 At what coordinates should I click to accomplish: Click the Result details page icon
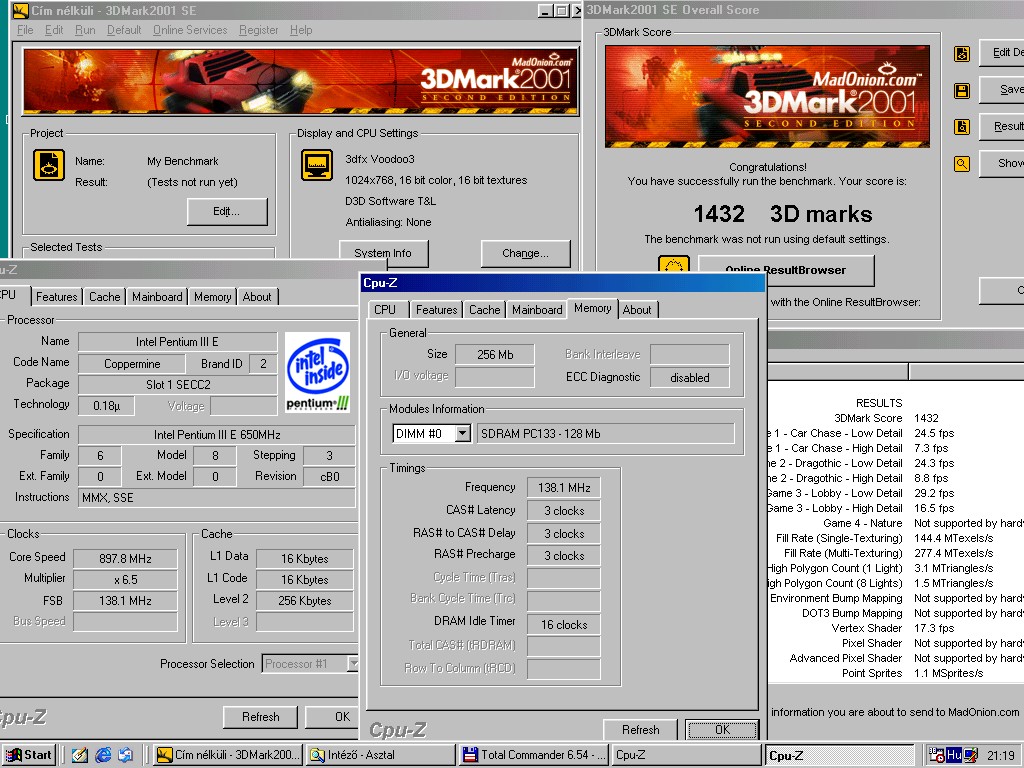962,127
